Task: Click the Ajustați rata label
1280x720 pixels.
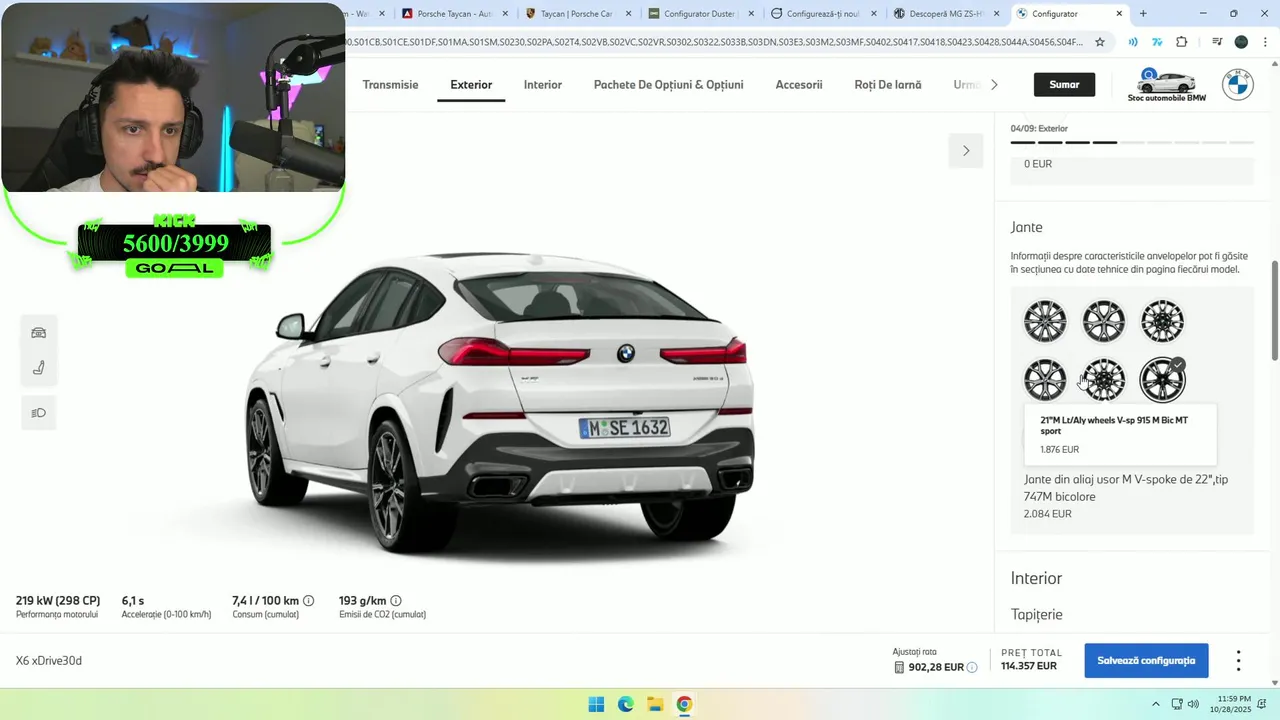Action: pos(915,652)
